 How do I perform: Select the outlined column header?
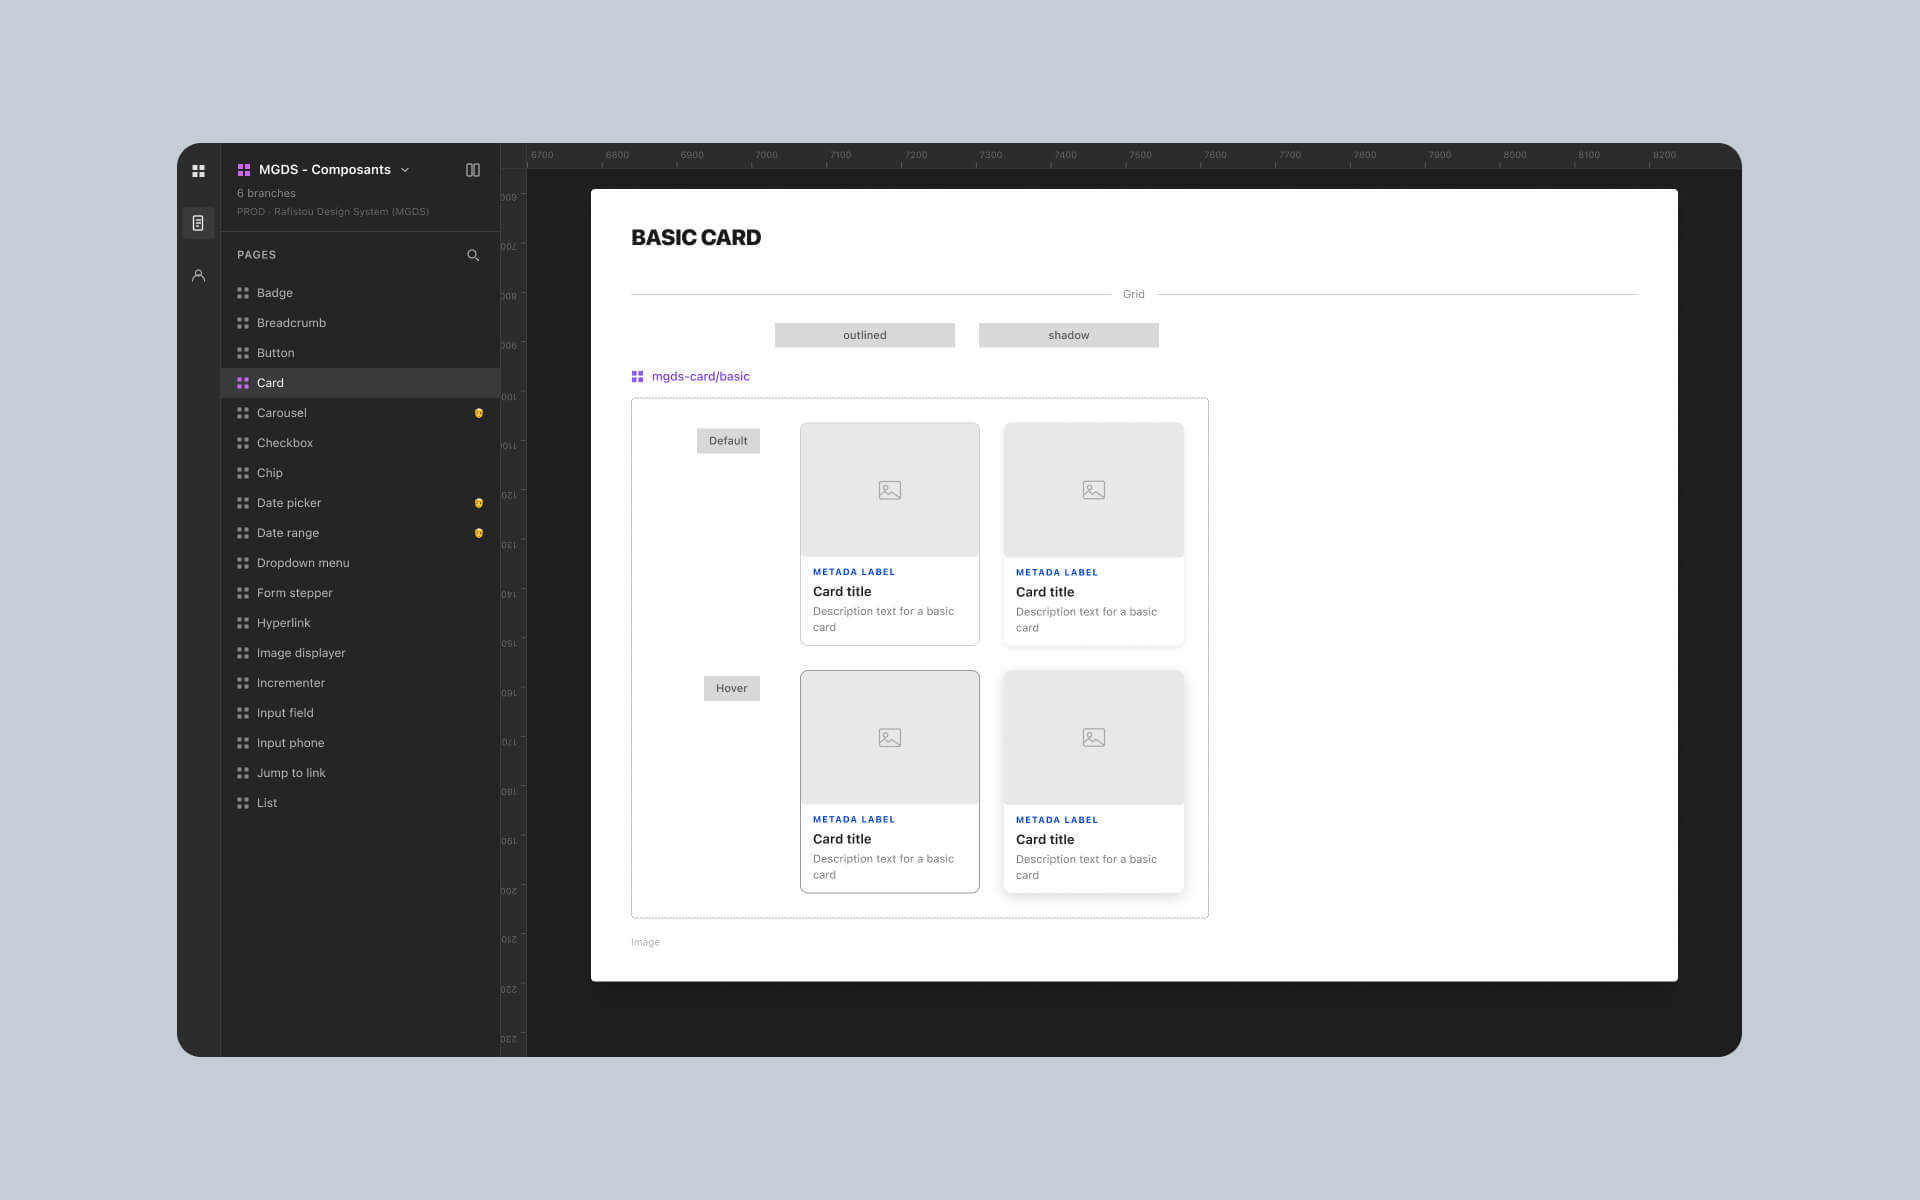[x=865, y=335]
